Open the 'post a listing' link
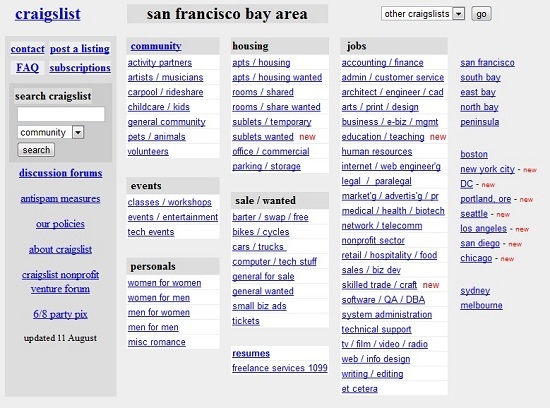This screenshot has width=550, height=408. coord(80,48)
